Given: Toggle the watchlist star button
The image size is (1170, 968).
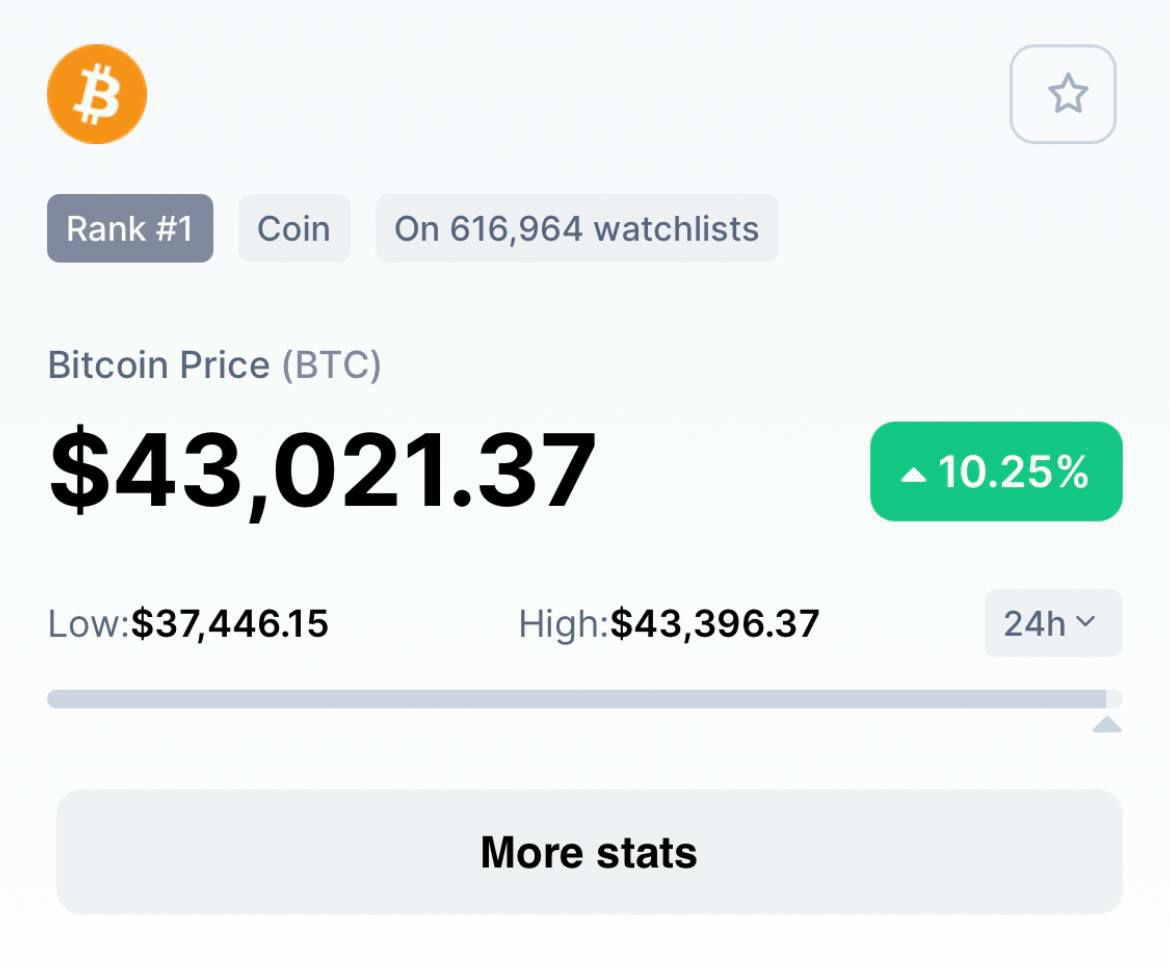Looking at the screenshot, I should [1063, 94].
